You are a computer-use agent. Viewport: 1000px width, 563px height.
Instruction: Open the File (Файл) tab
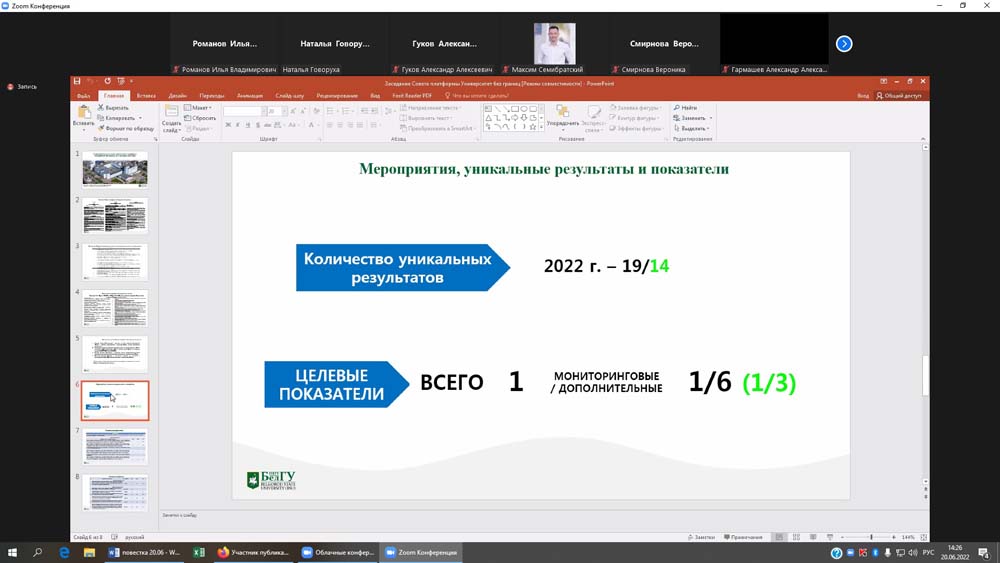84,96
